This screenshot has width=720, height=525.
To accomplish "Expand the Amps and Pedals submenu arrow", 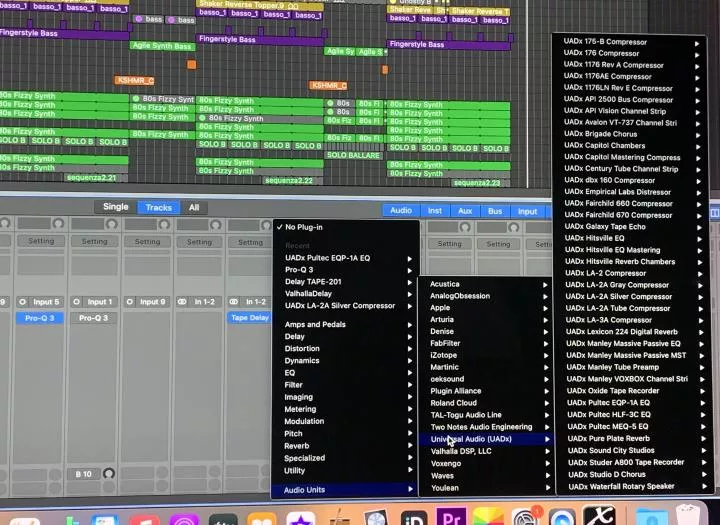I will (410, 325).
